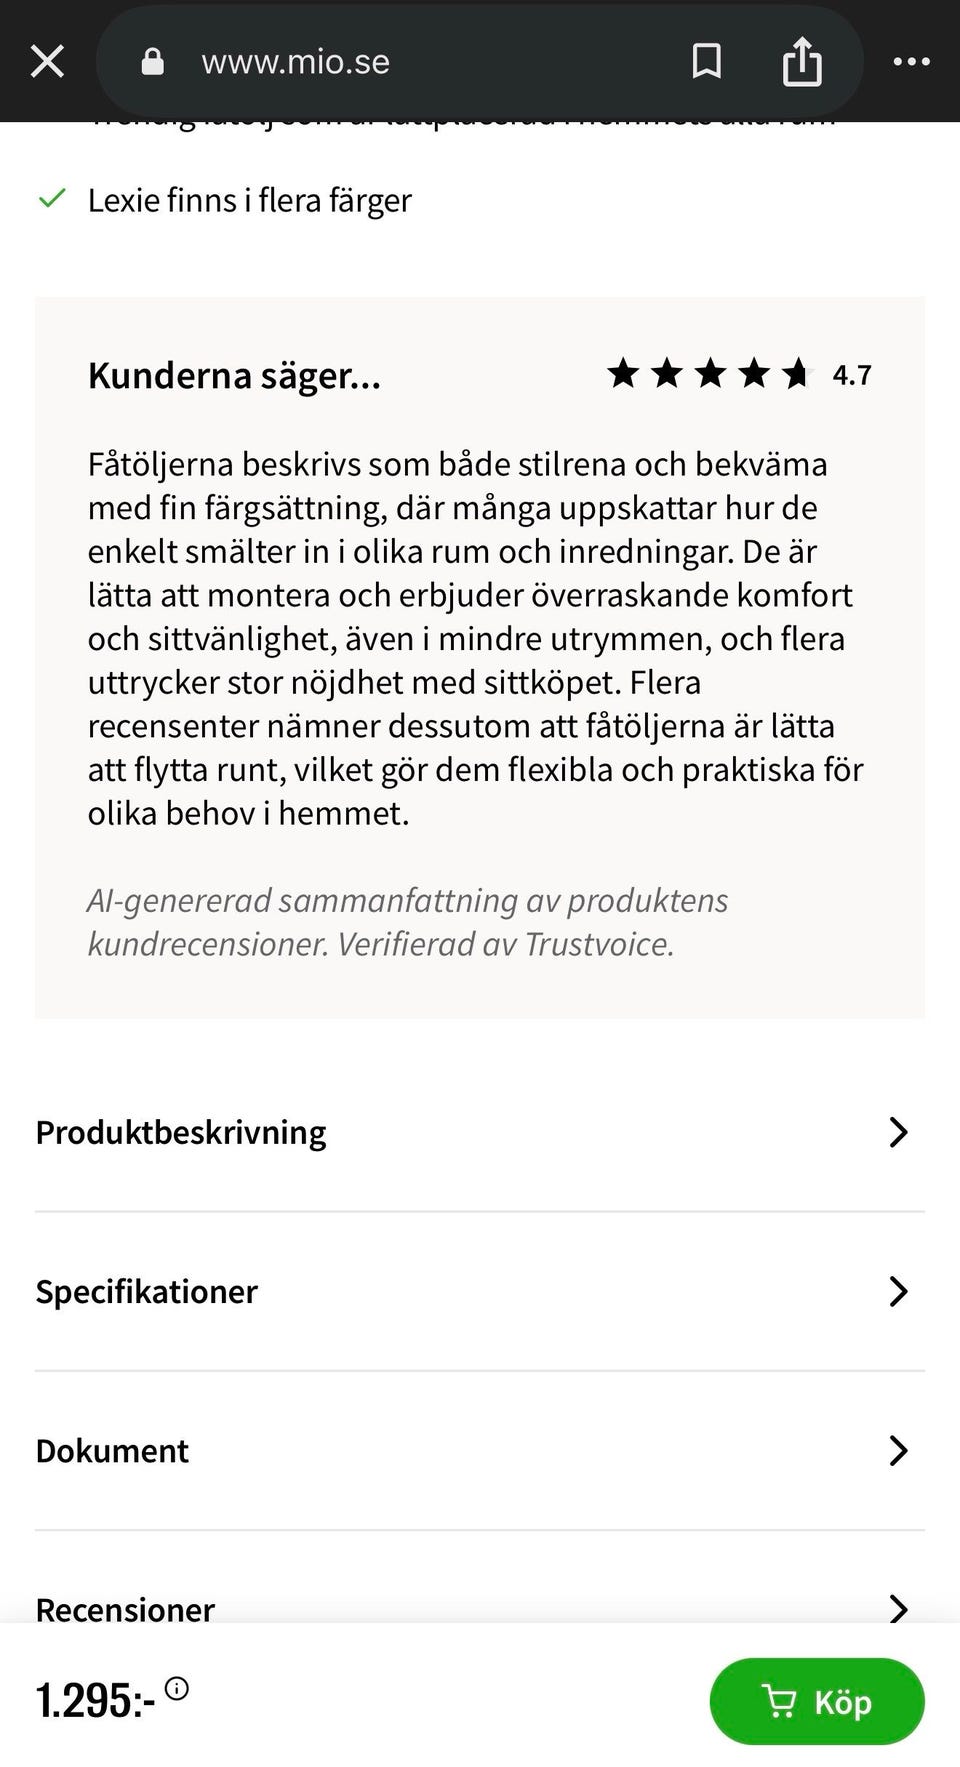Tap the green checkmark beside Lexie
This screenshot has height=1767, width=960.
(x=51, y=199)
